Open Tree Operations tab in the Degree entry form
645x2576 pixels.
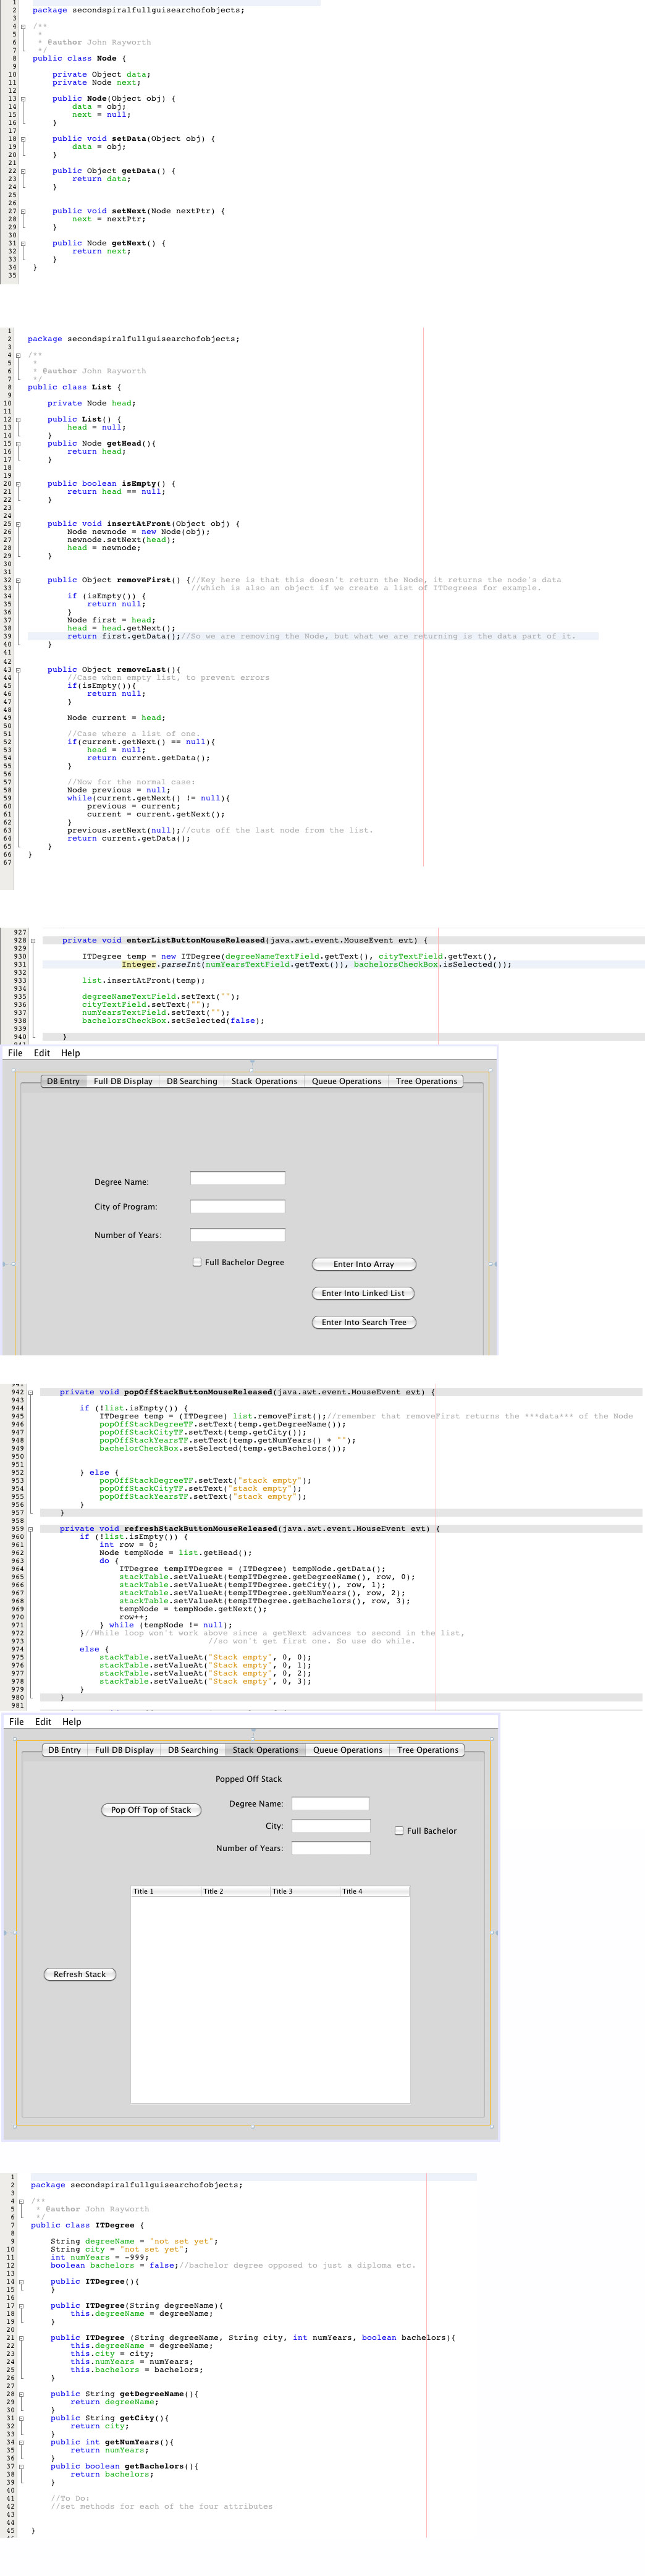(426, 1081)
